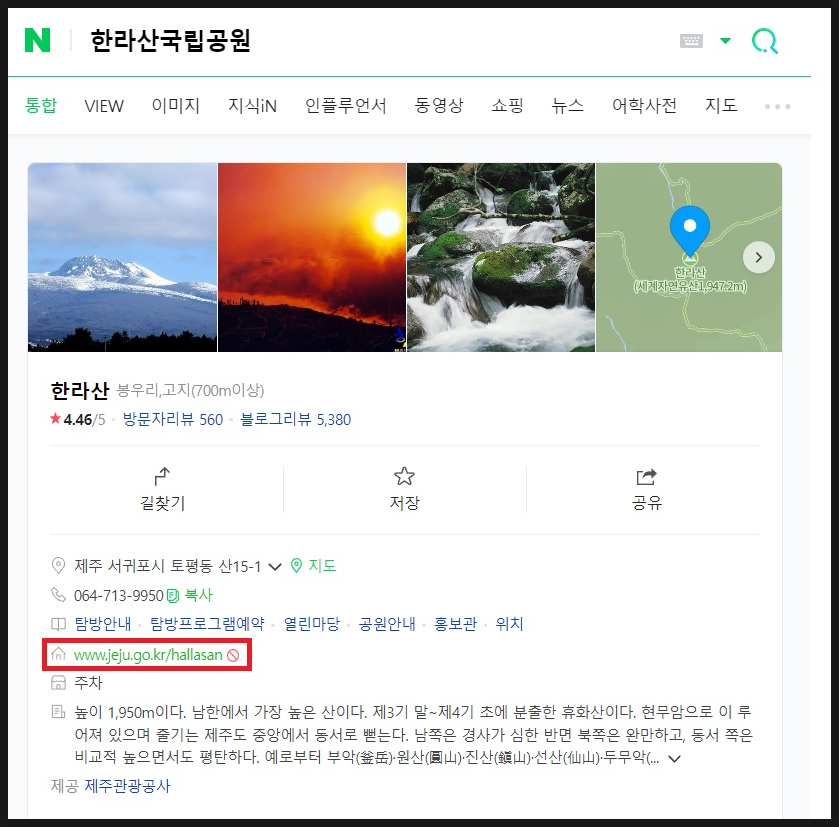Click the 4.46/5 star rating

click(78, 419)
